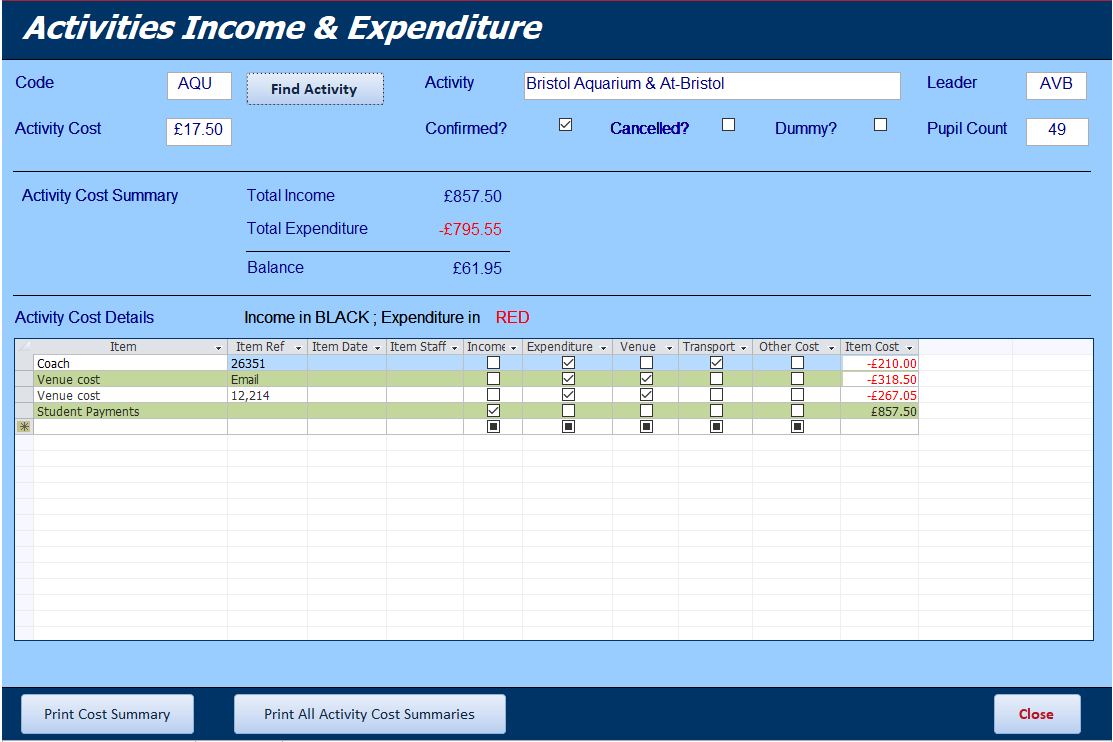Toggle Venue checkbox in Email venue cost row
1113x742 pixels.
pyautogui.click(x=646, y=379)
